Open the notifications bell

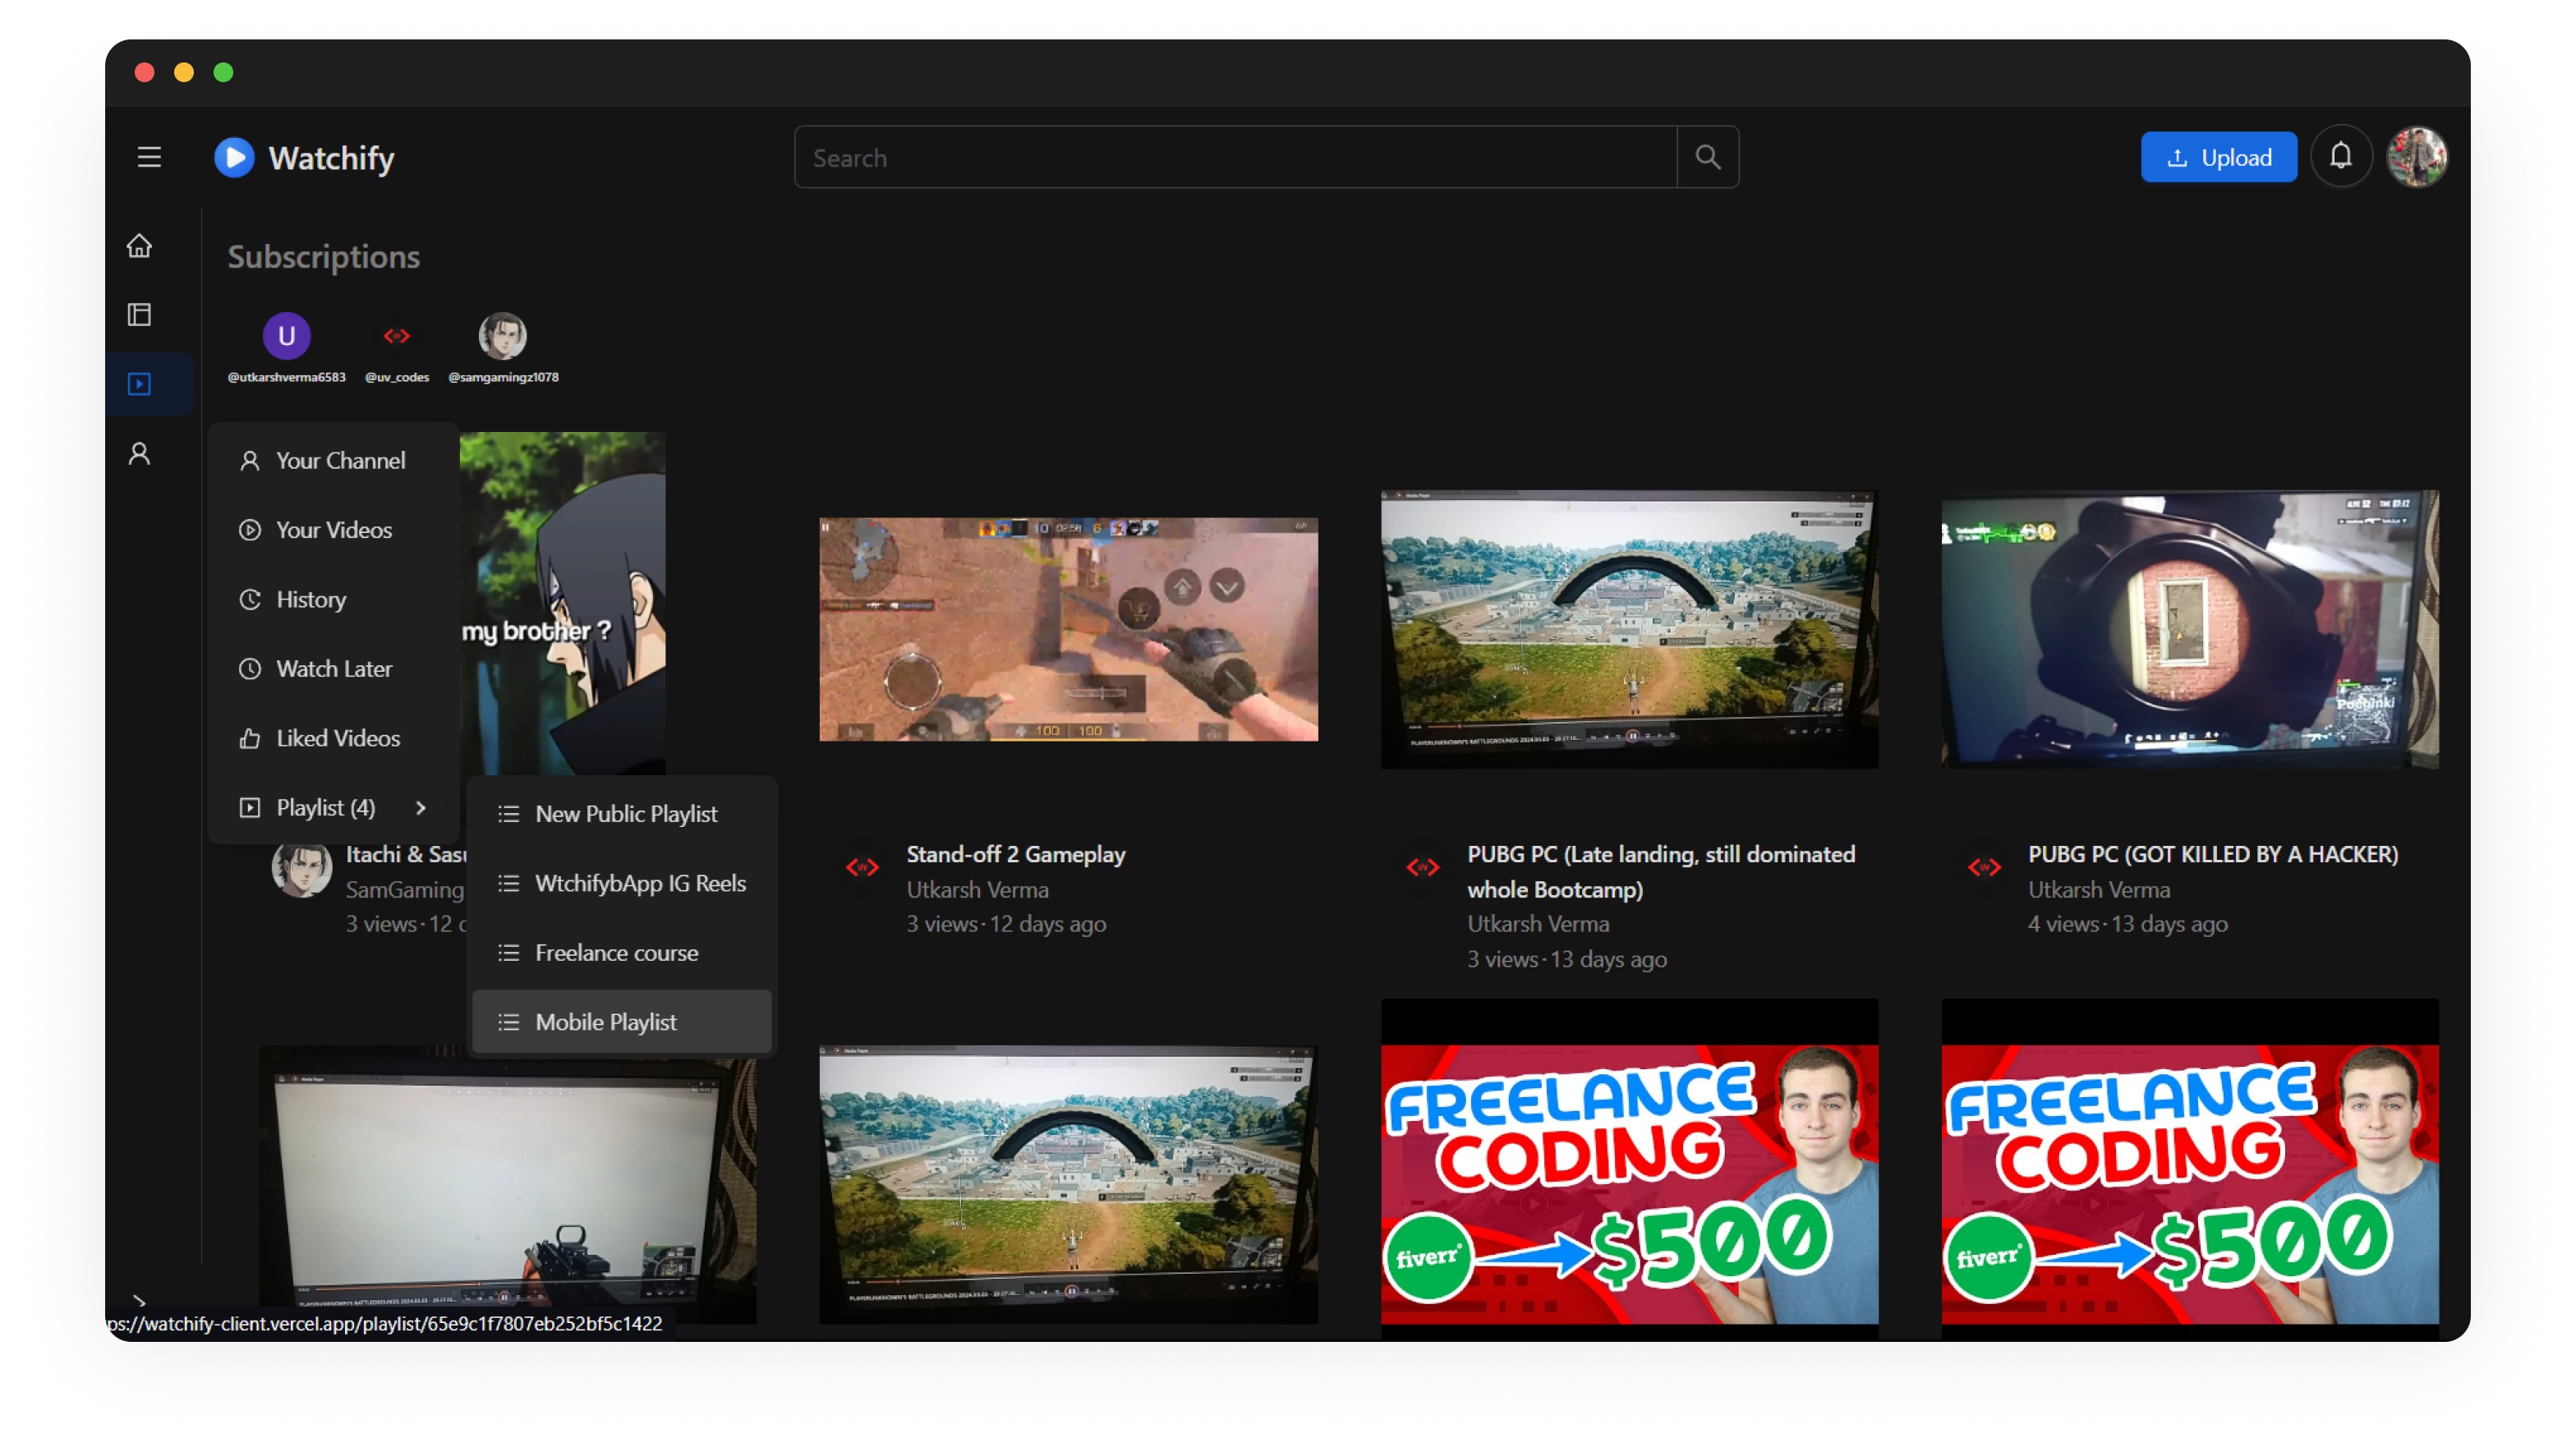tap(2340, 156)
